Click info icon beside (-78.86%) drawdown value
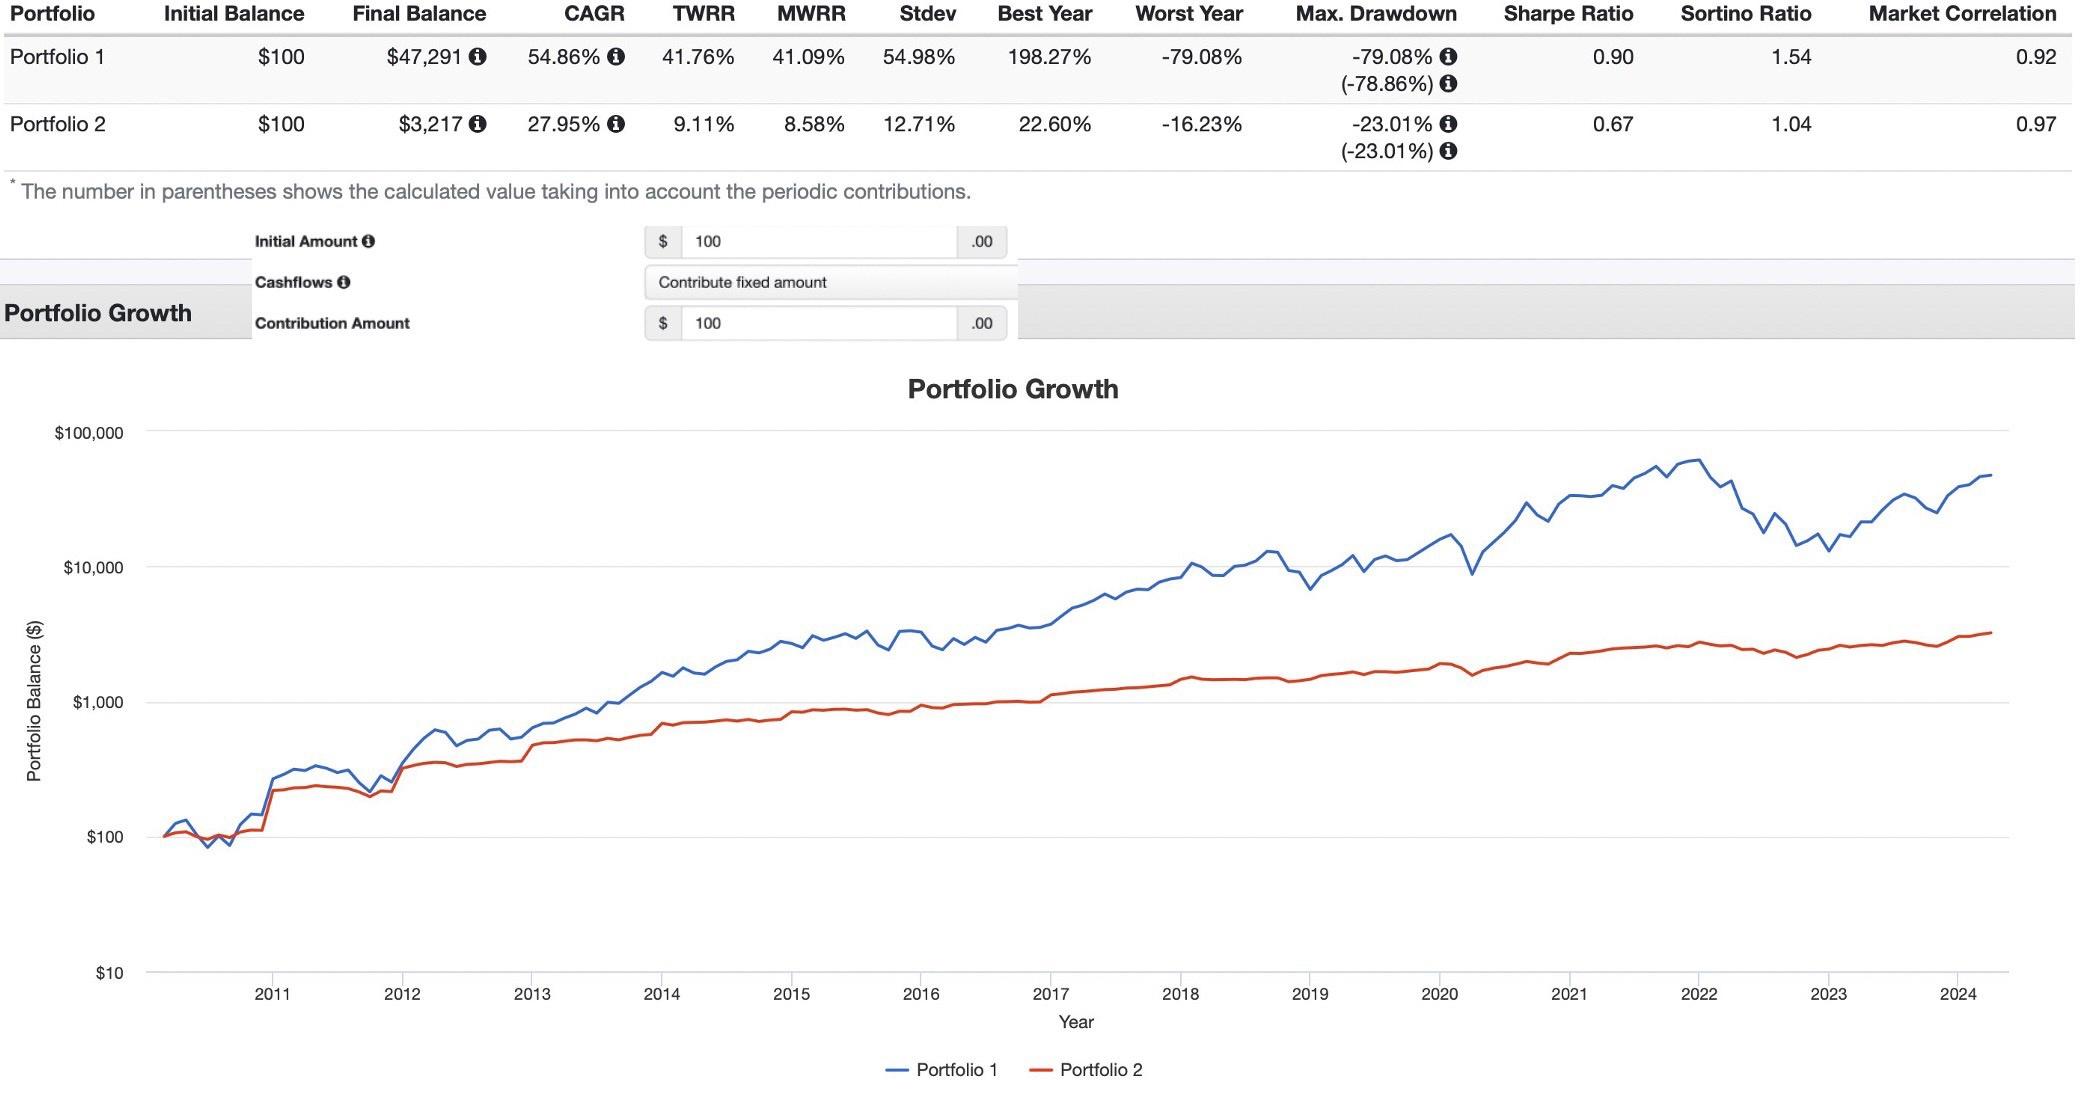Viewport: 2080px width, 1098px height. click(x=1448, y=84)
